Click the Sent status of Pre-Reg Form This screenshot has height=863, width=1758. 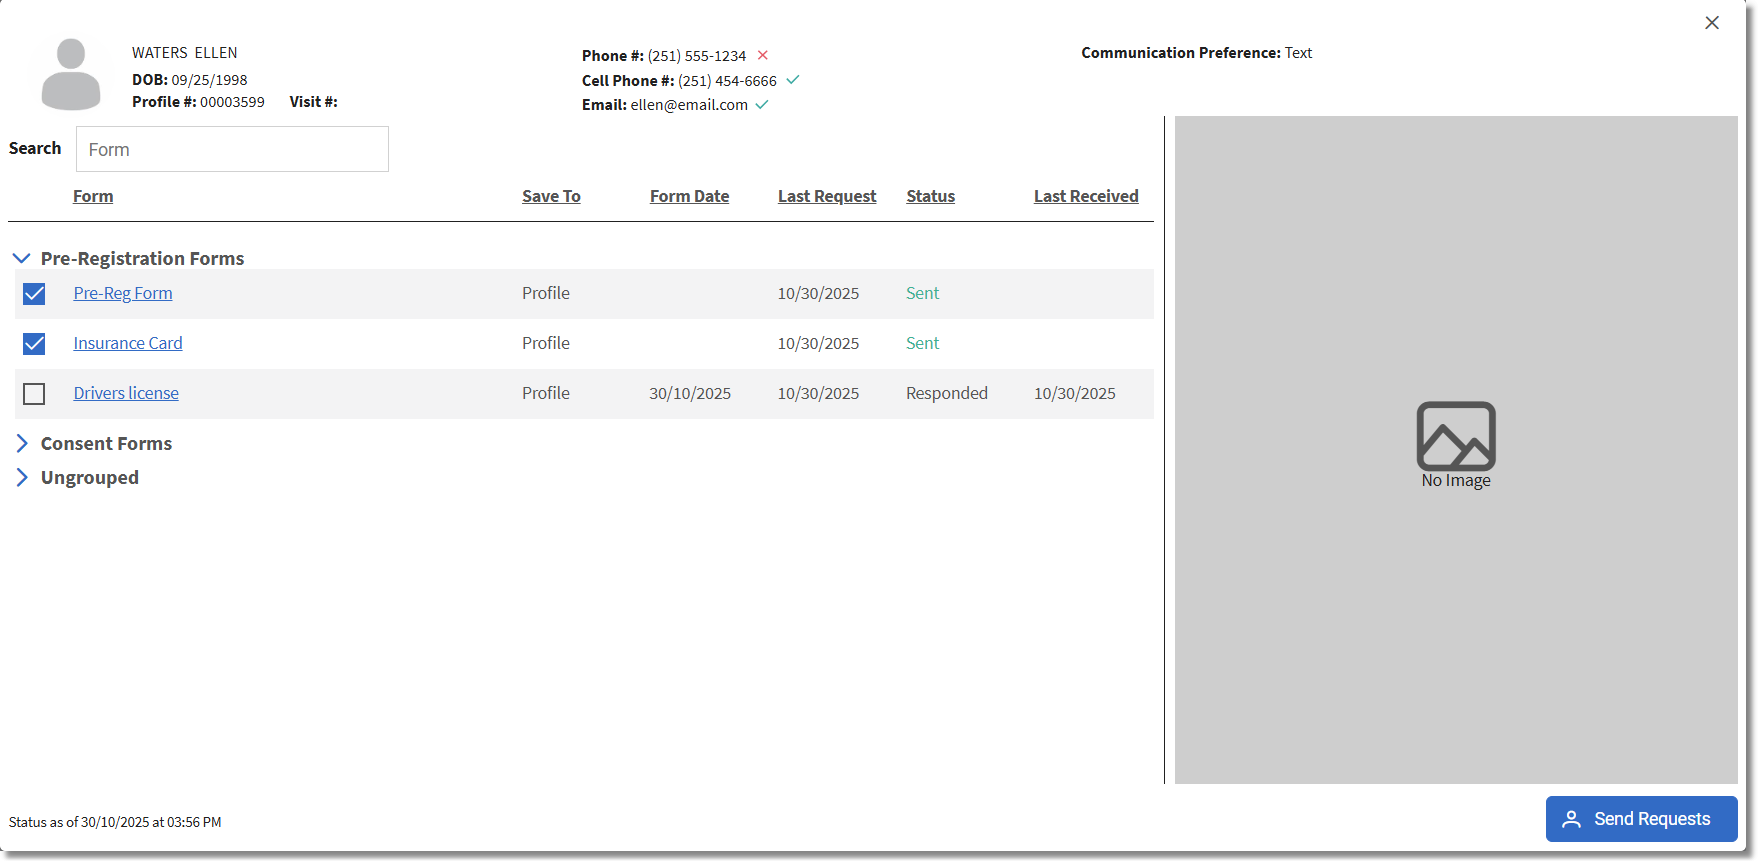922,293
